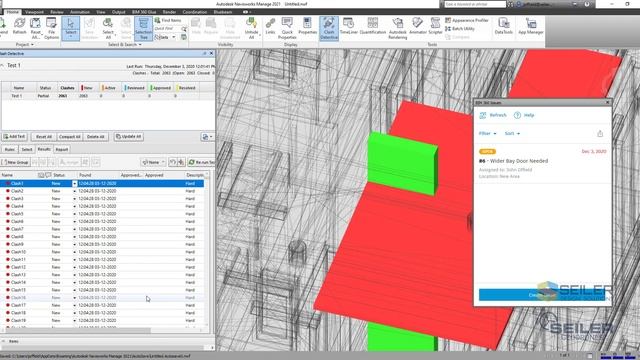Click the Delete All button
The height and width of the screenshot is (360, 640).
tap(96, 137)
